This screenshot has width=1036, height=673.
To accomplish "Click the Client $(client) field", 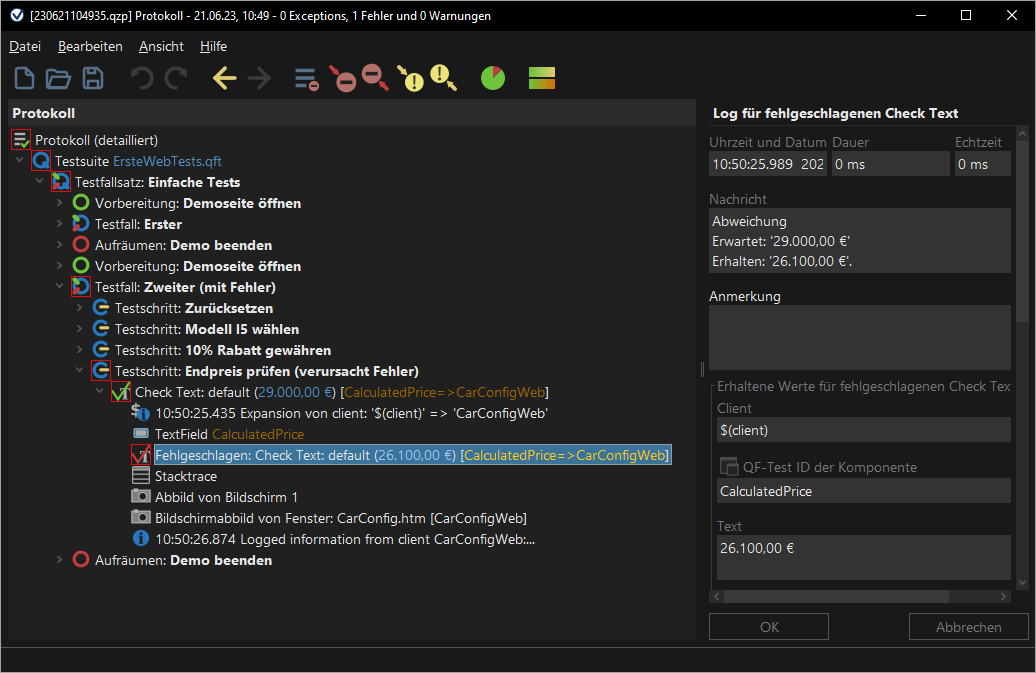I will [864, 429].
